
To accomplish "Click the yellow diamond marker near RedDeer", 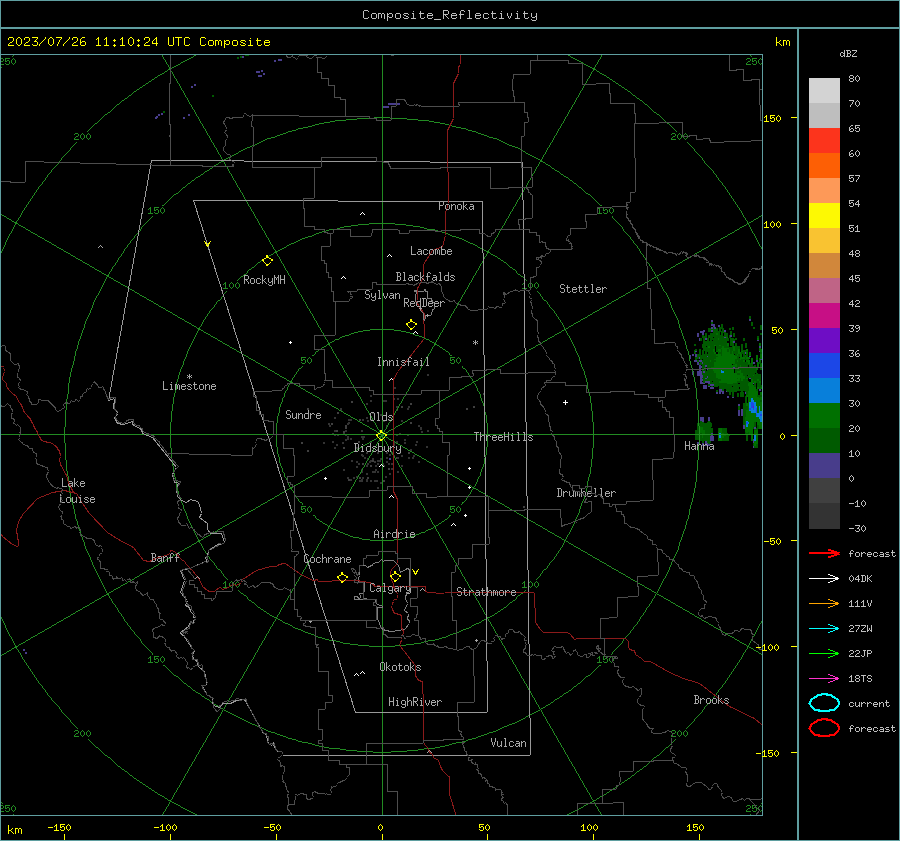I will click(x=411, y=324).
